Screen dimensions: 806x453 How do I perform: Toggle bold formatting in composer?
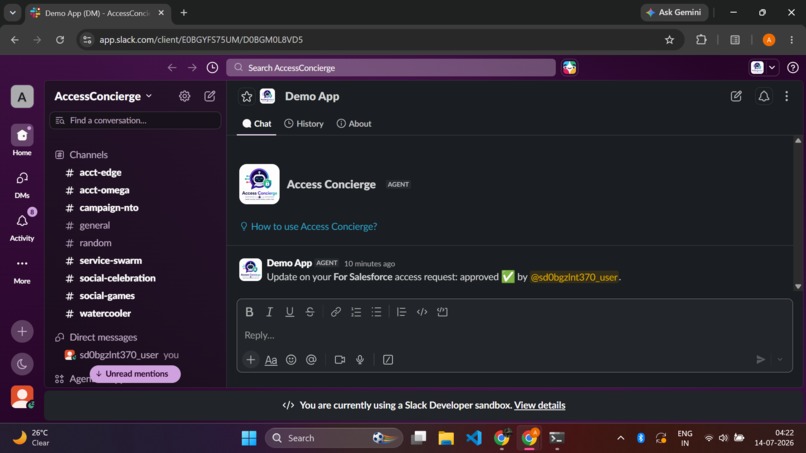tap(249, 312)
